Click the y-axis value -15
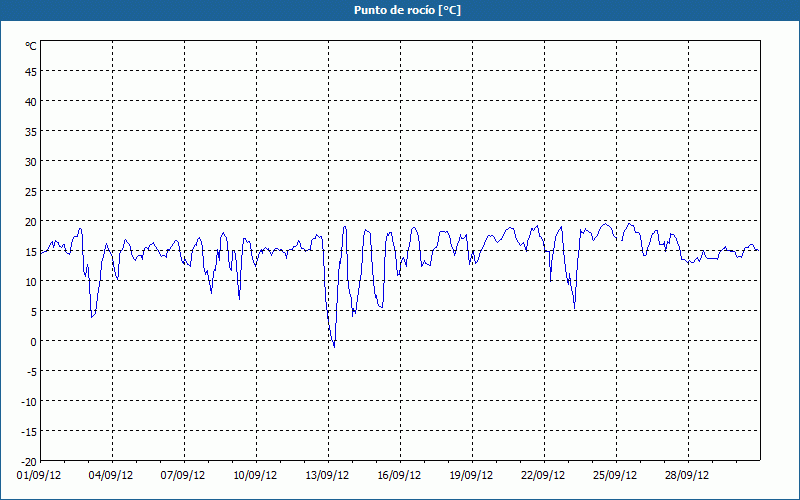 pyautogui.click(x=29, y=432)
